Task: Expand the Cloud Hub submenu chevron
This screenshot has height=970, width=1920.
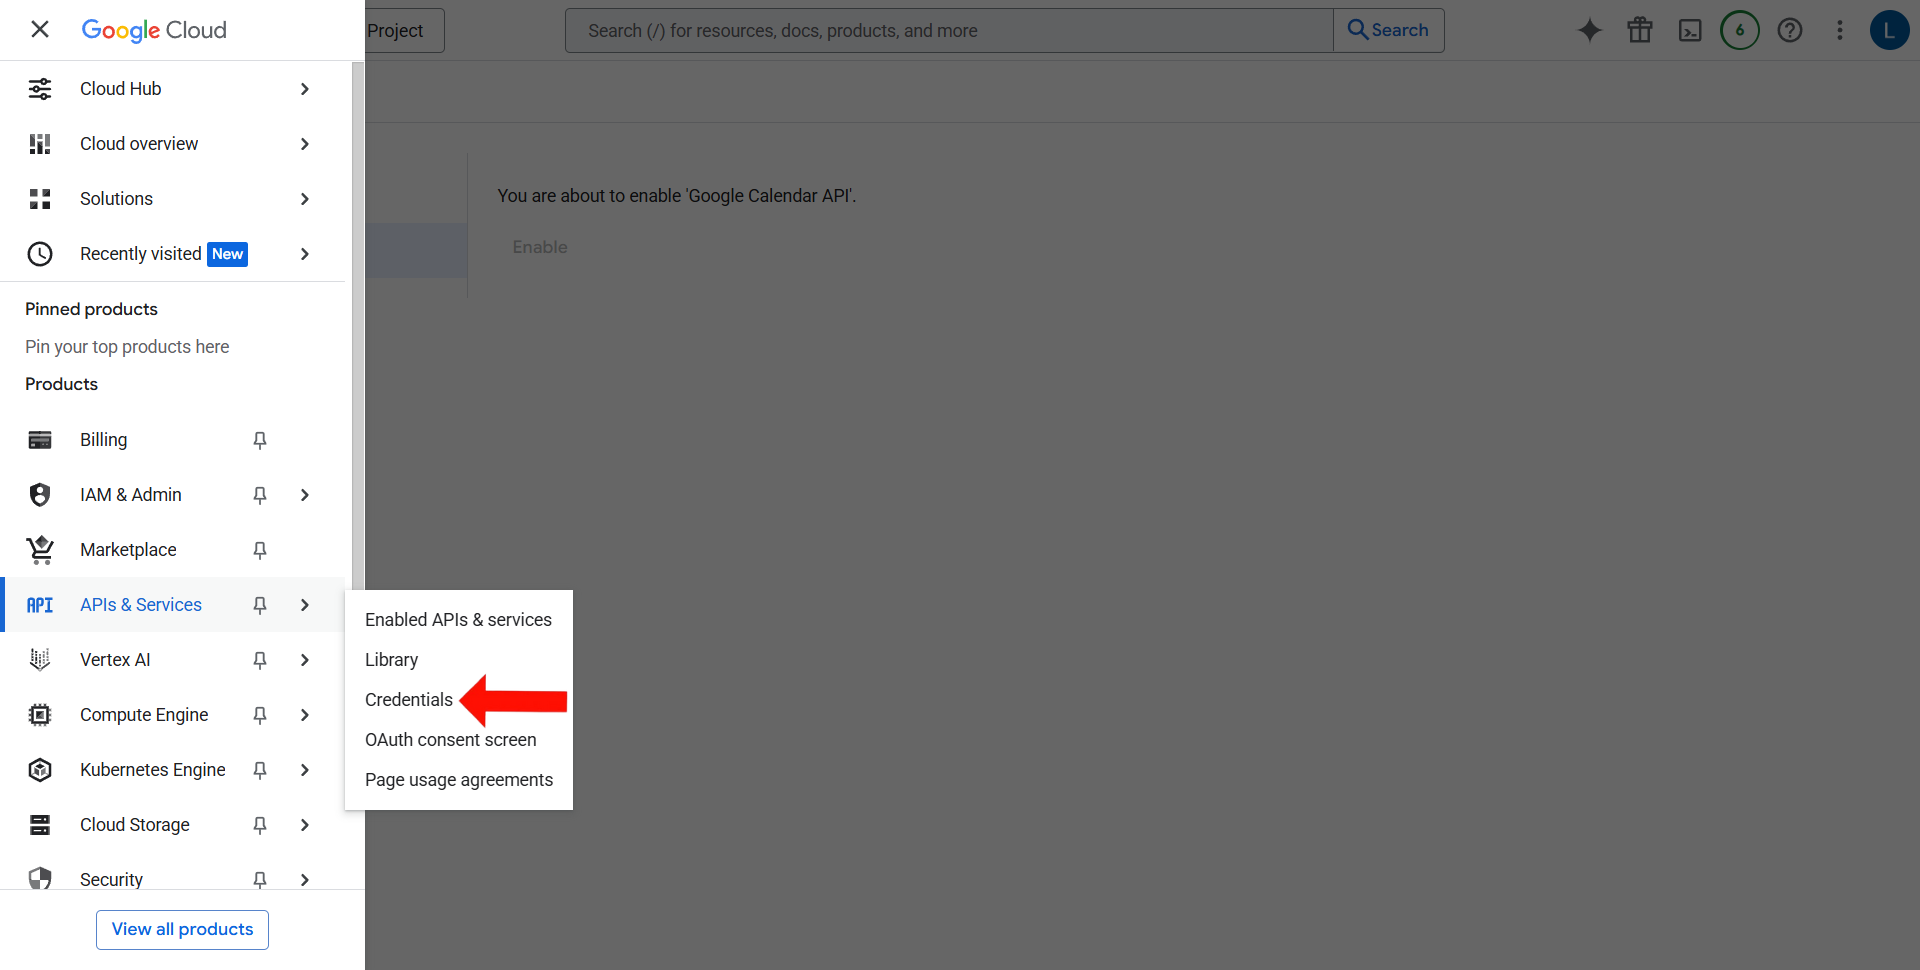Action: click(305, 89)
